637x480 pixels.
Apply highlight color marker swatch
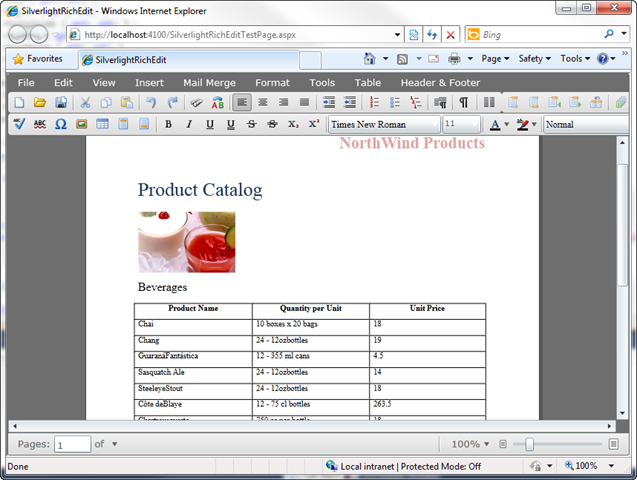522,124
